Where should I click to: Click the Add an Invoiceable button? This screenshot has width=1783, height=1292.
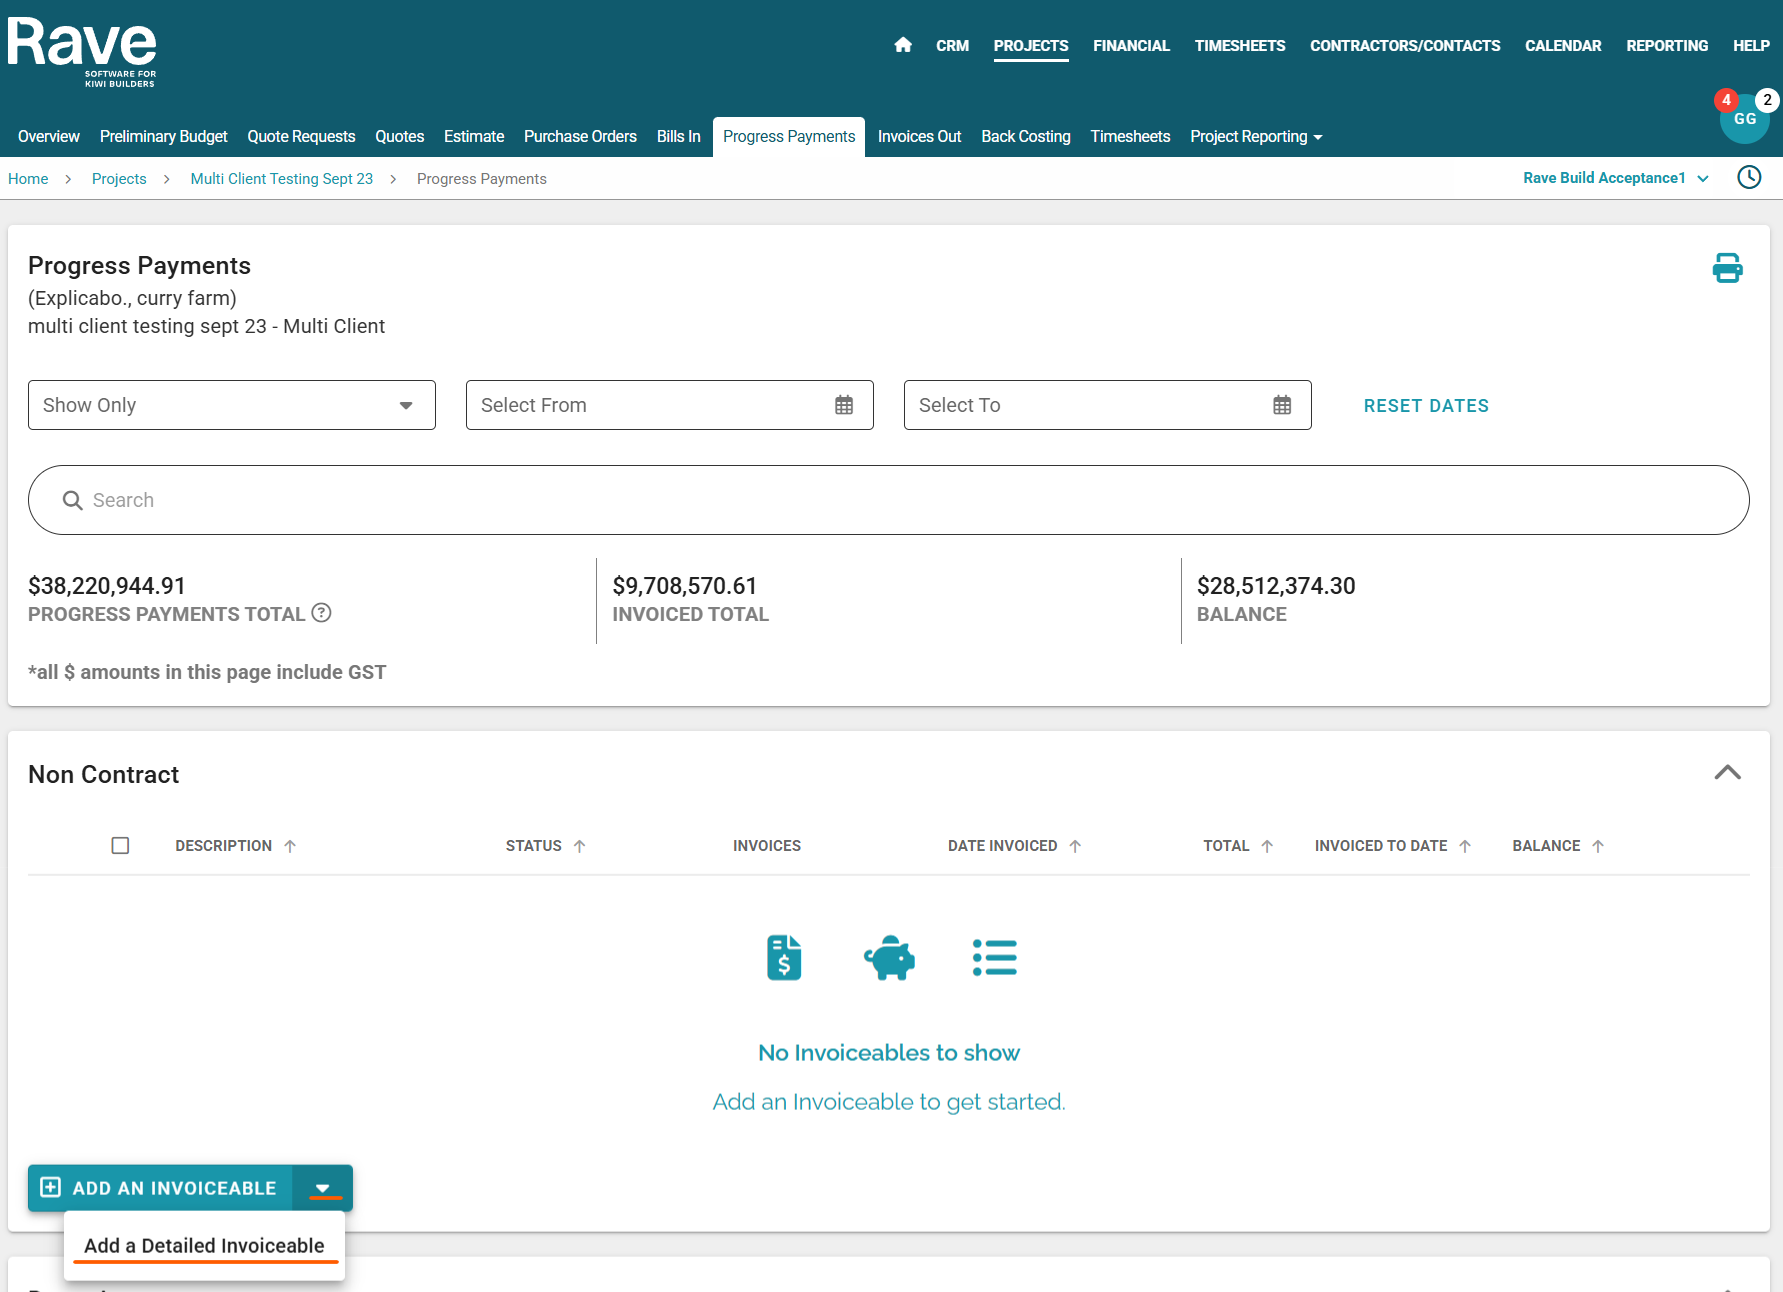coord(160,1188)
